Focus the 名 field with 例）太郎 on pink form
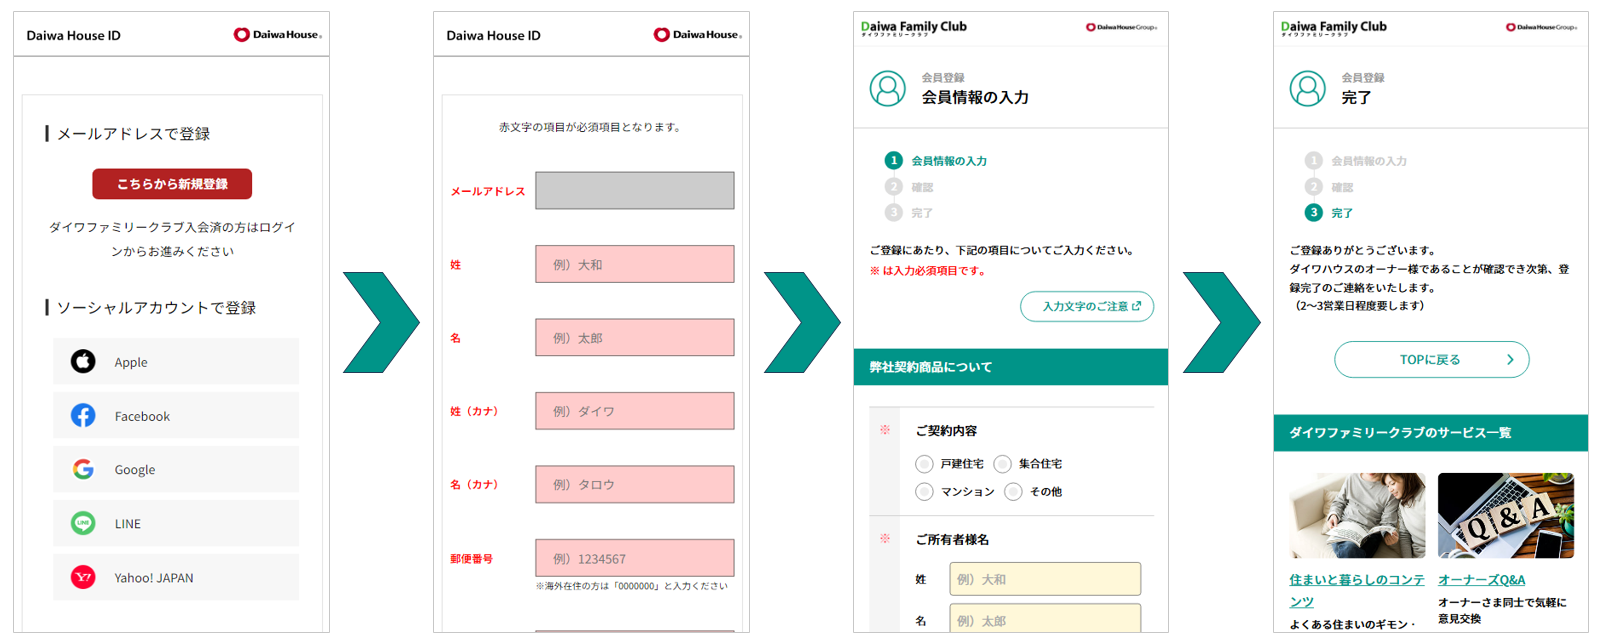Viewport: 1600px width, 642px height. click(634, 338)
